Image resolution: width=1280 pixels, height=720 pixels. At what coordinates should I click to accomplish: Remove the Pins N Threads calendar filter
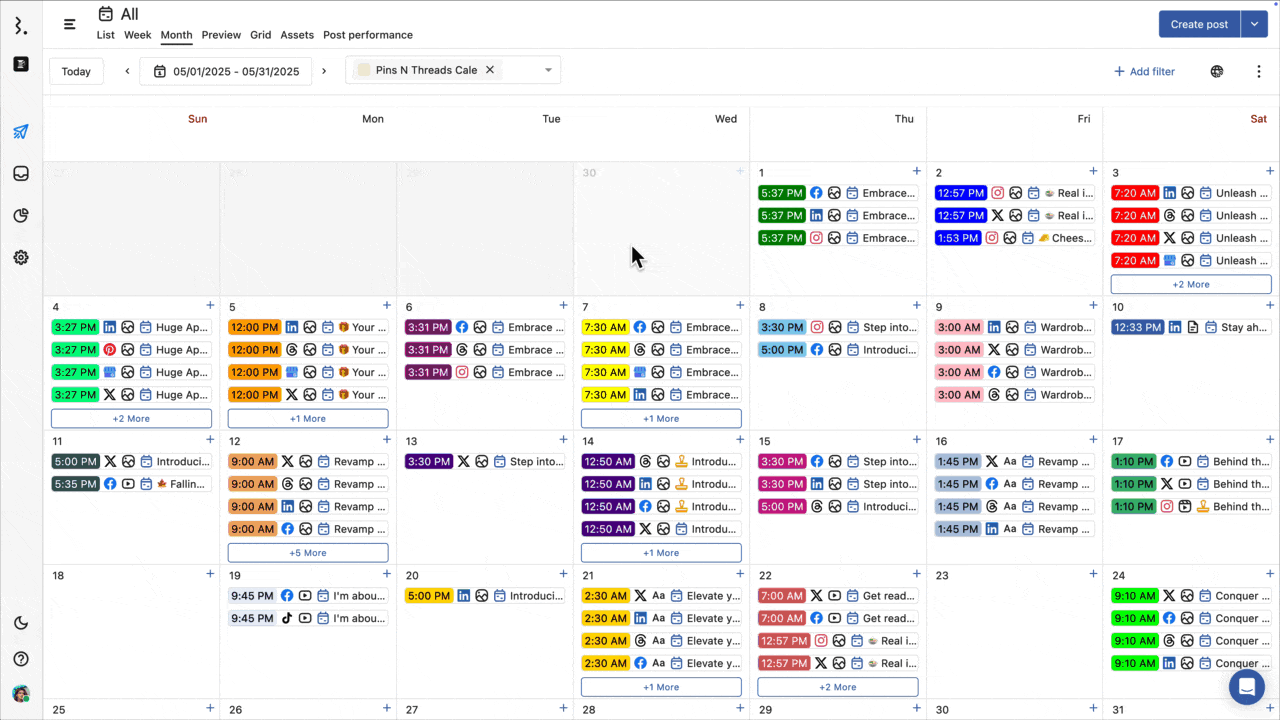pos(490,70)
